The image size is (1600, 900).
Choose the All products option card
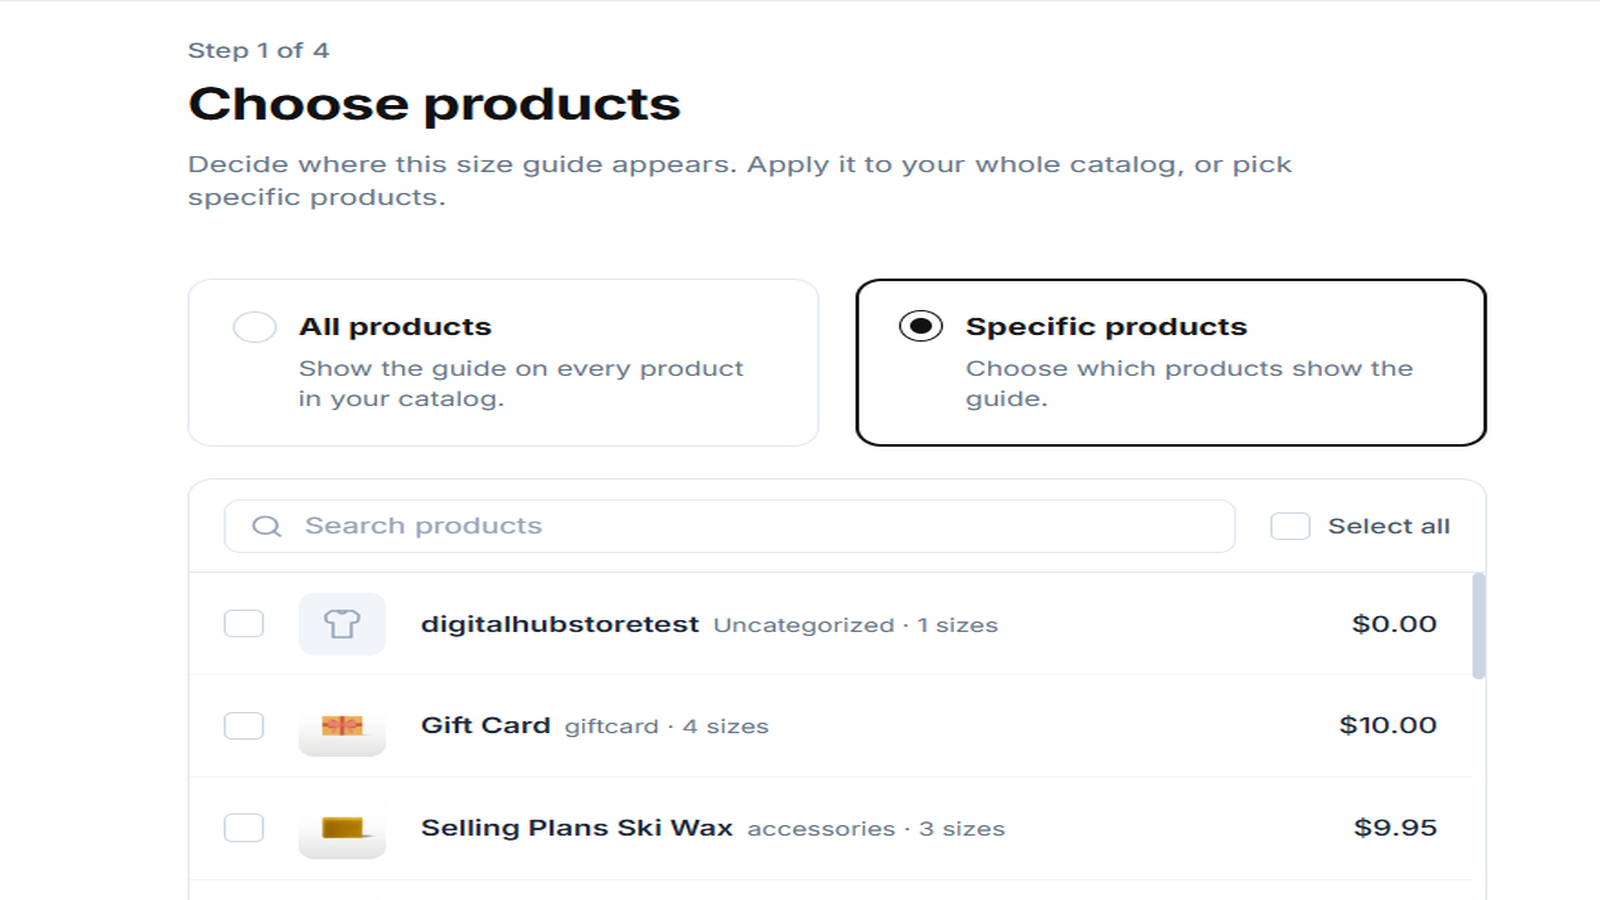click(503, 362)
